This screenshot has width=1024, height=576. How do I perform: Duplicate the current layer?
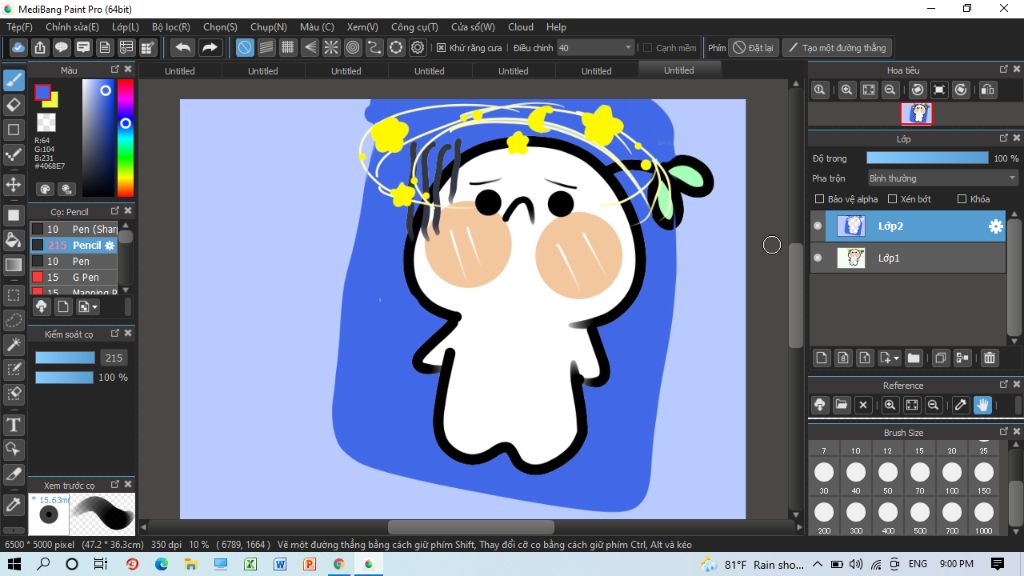[940, 358]
